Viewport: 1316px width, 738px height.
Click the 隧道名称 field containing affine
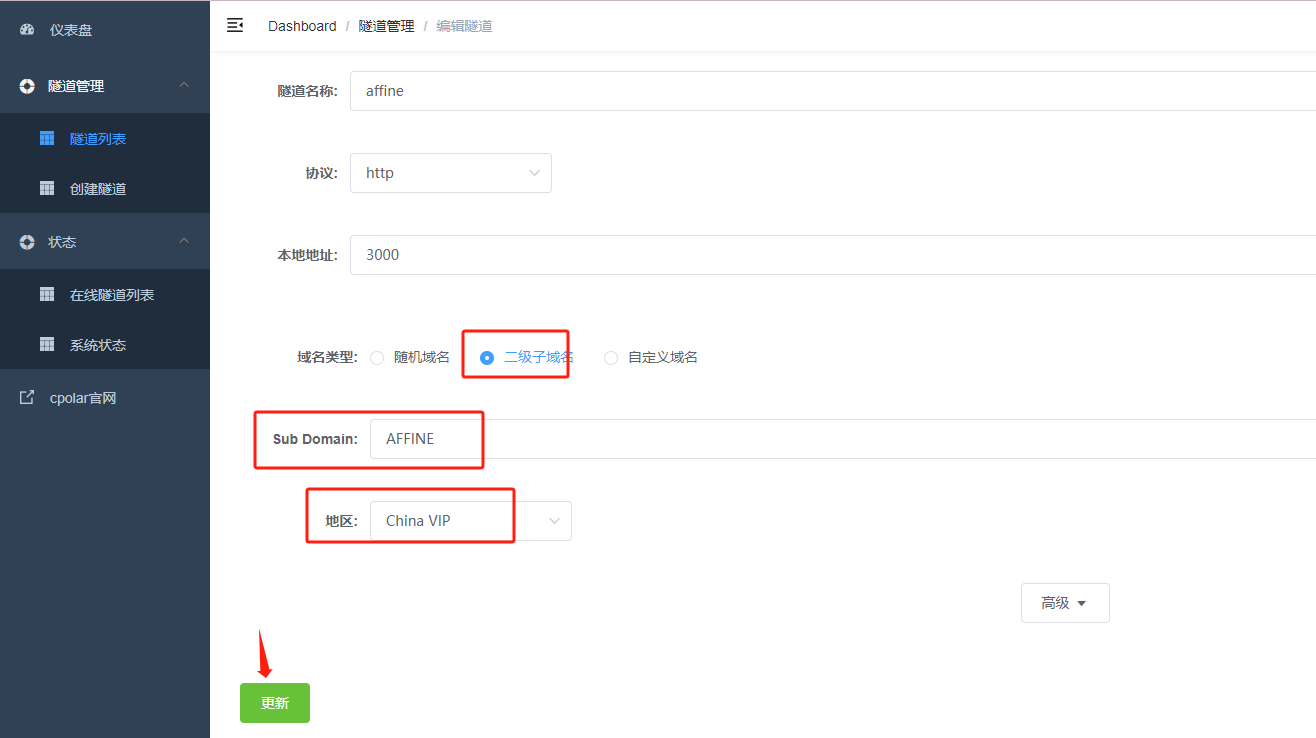coord(833,91)
